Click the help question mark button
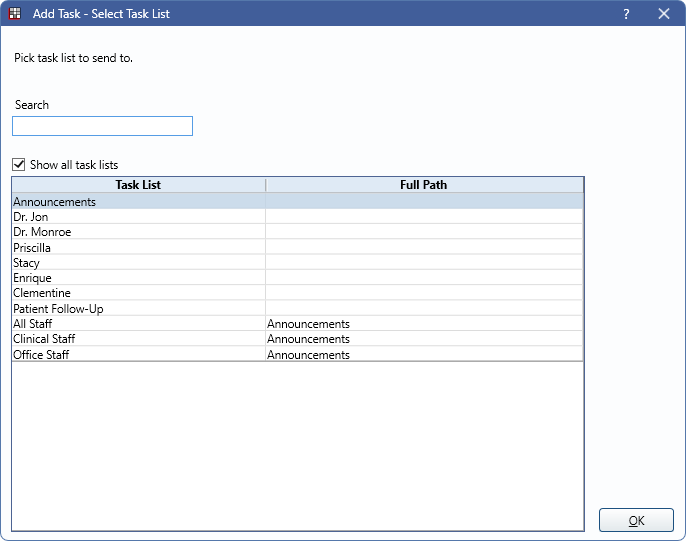 (x=626, y=14)
